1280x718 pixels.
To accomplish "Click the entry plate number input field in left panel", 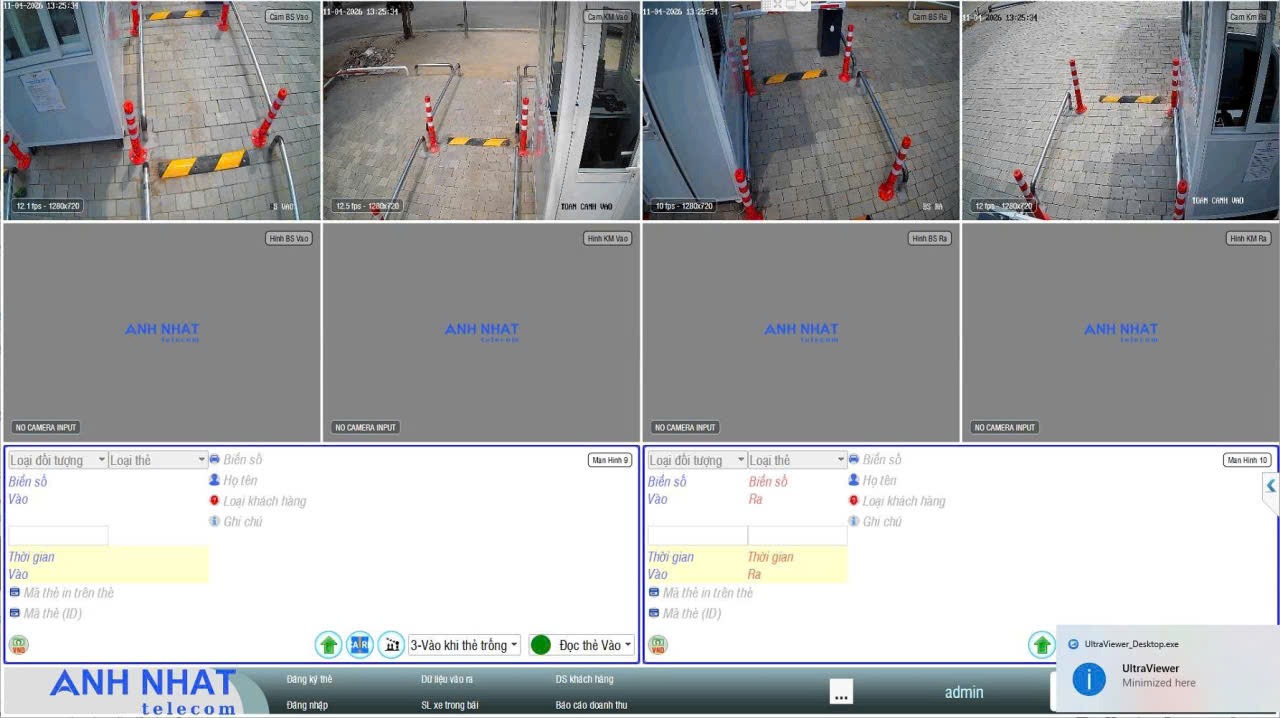I will [x=58, y=536].
